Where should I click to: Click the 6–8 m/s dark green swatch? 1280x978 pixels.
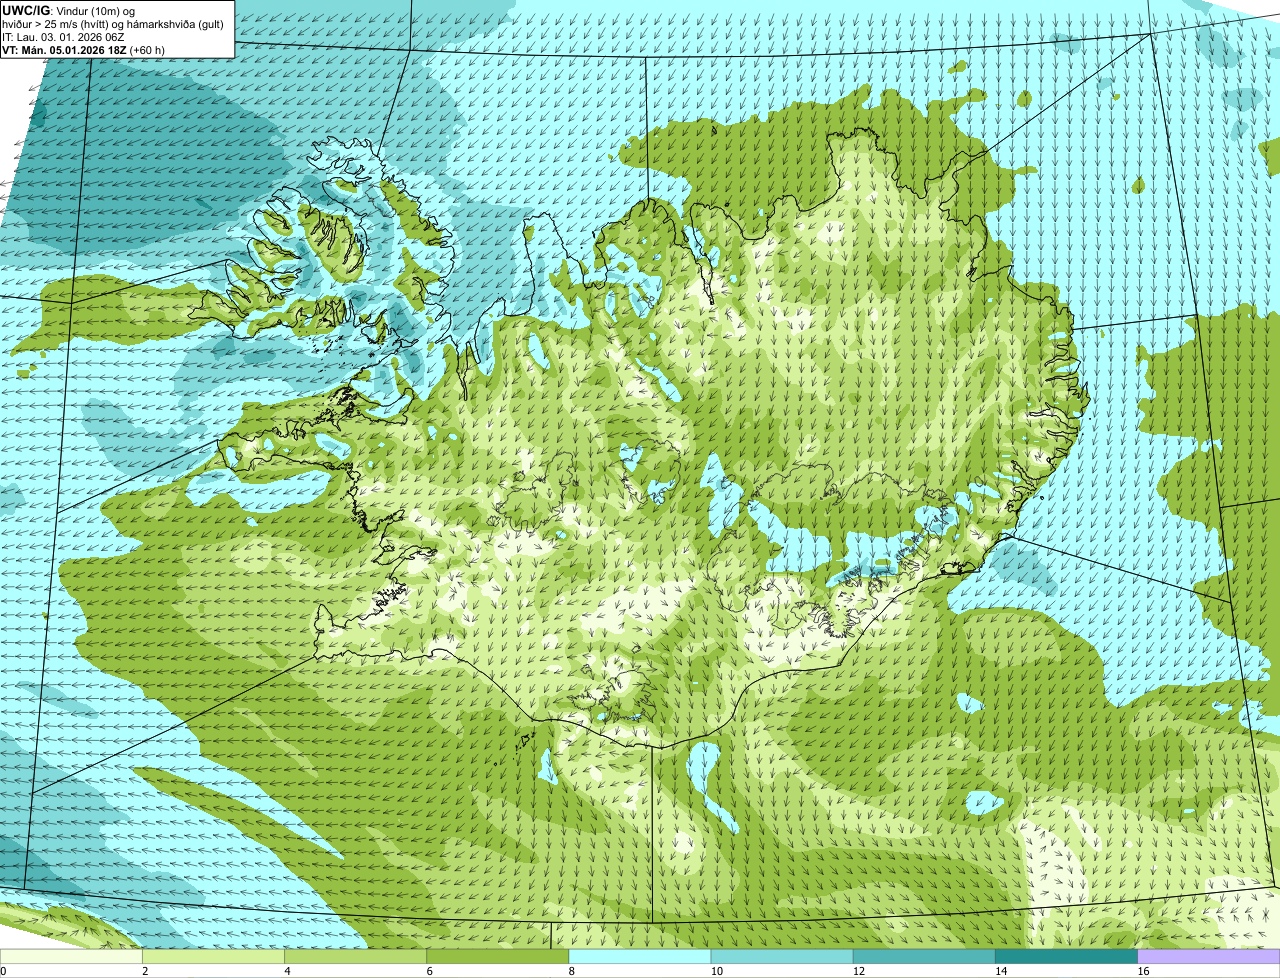[x=498, y=957]
